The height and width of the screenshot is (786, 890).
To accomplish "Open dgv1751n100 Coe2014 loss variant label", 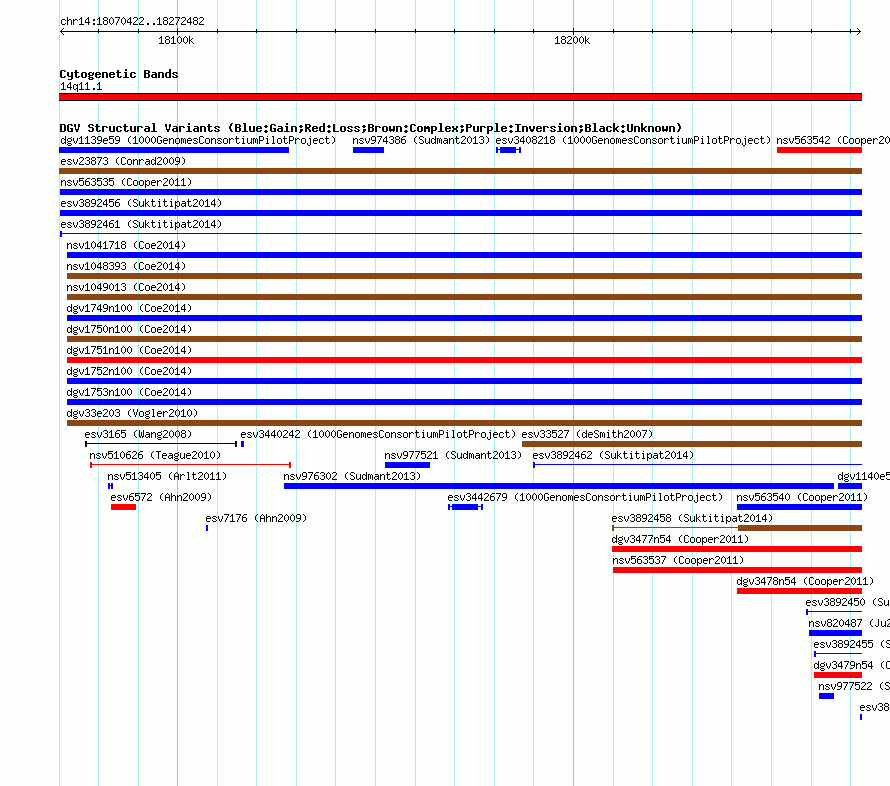I will click(129, 350).
